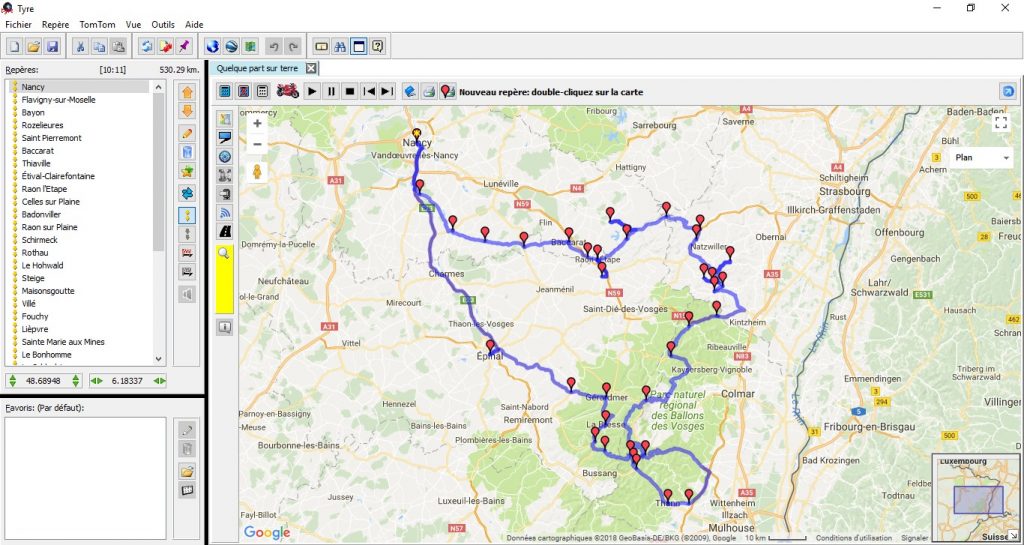Click the magnifier icon above yellow bar

click(224, 253)
